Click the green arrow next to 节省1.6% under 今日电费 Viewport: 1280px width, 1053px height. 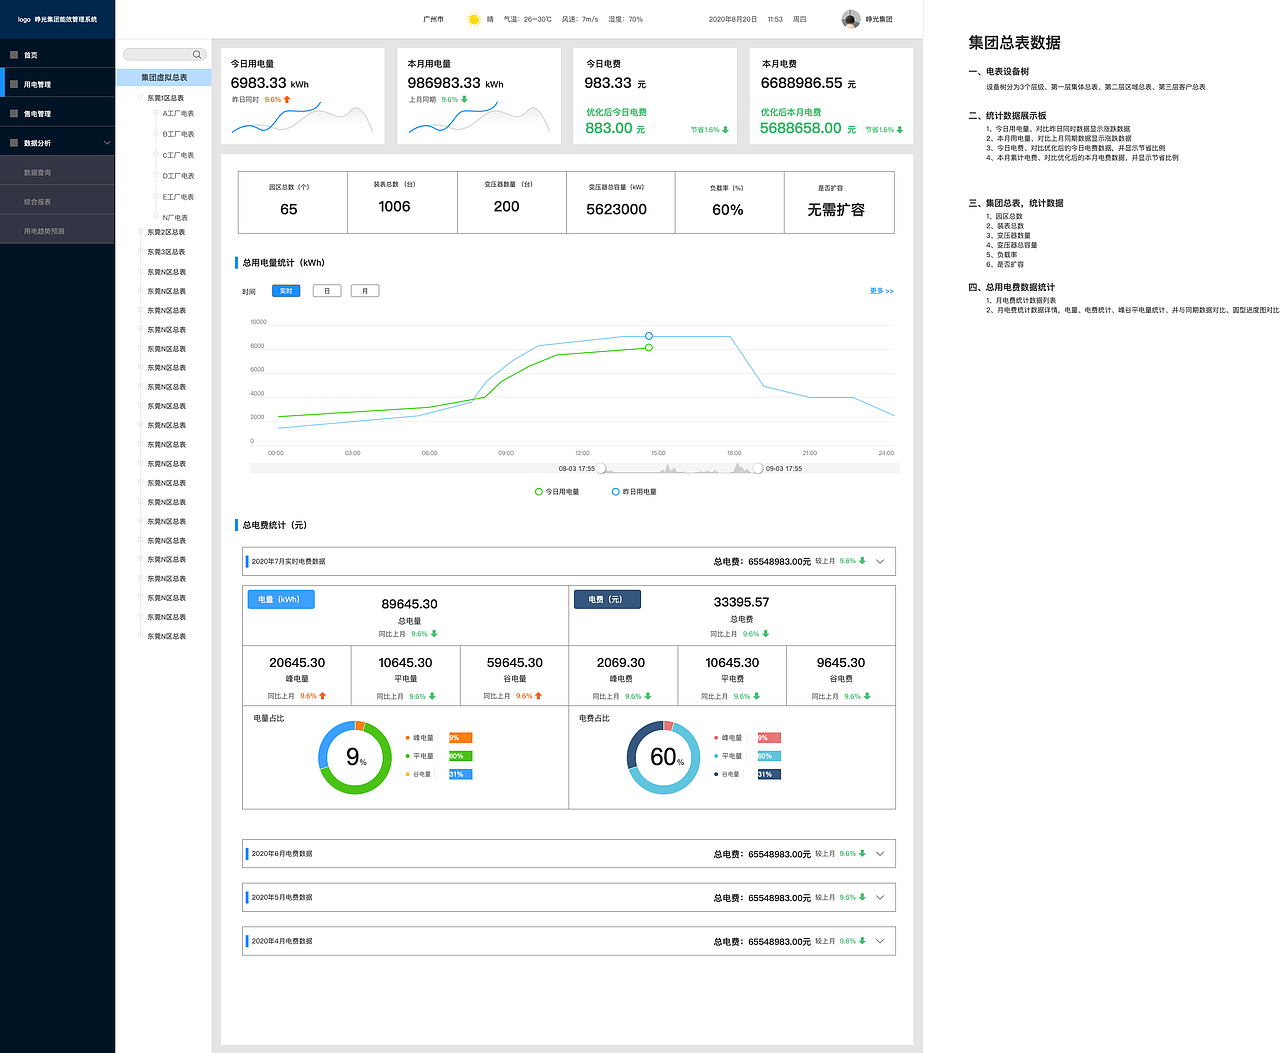[725, 130]
